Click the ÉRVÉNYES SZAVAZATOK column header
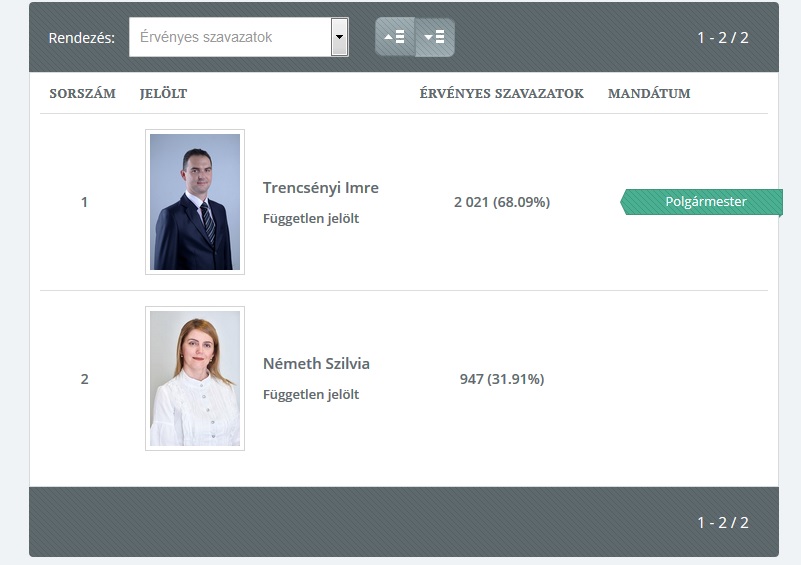The width and height of the screenshot is (801, 565). point(502,93)
